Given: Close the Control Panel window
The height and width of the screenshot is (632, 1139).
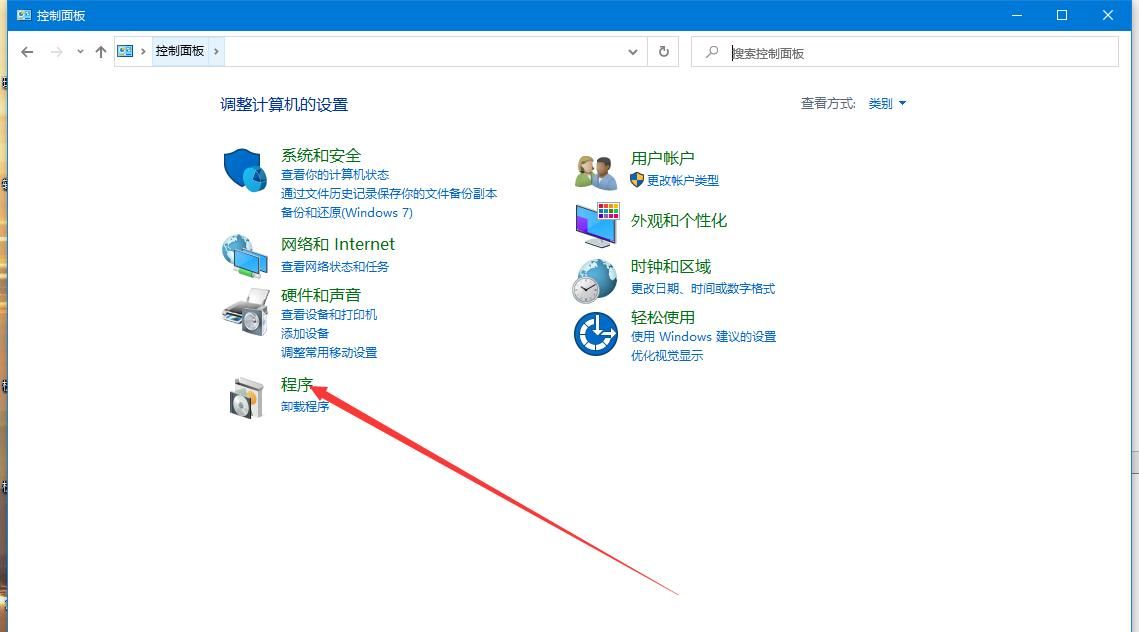Looking at the screenshot, I should (1108, 15).
